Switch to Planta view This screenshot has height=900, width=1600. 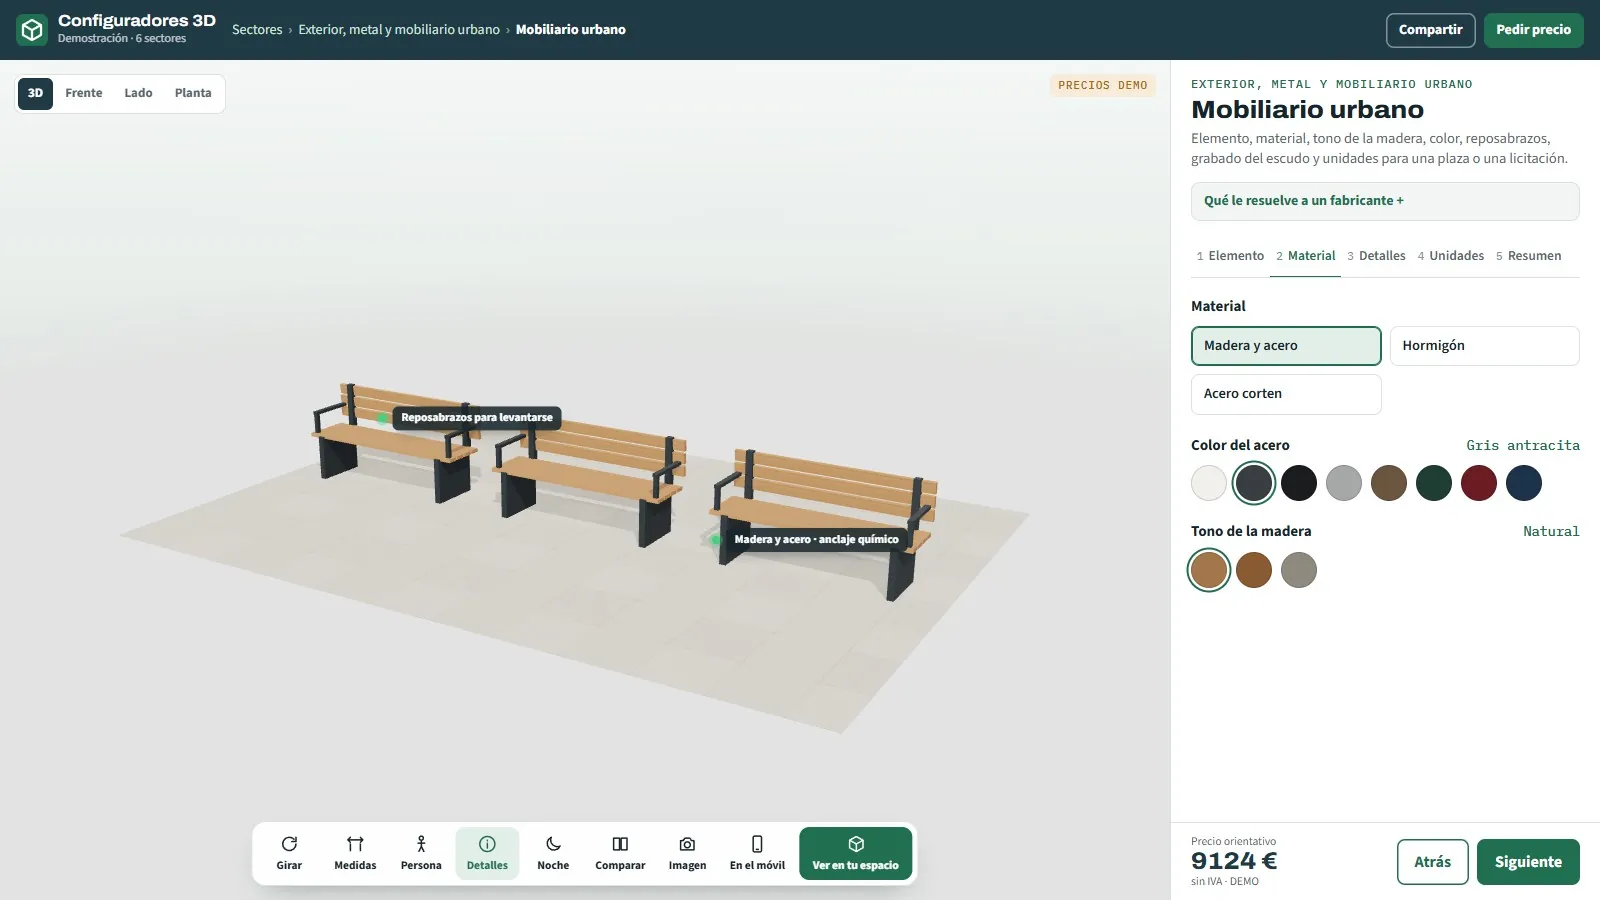(x=193, y=93)
